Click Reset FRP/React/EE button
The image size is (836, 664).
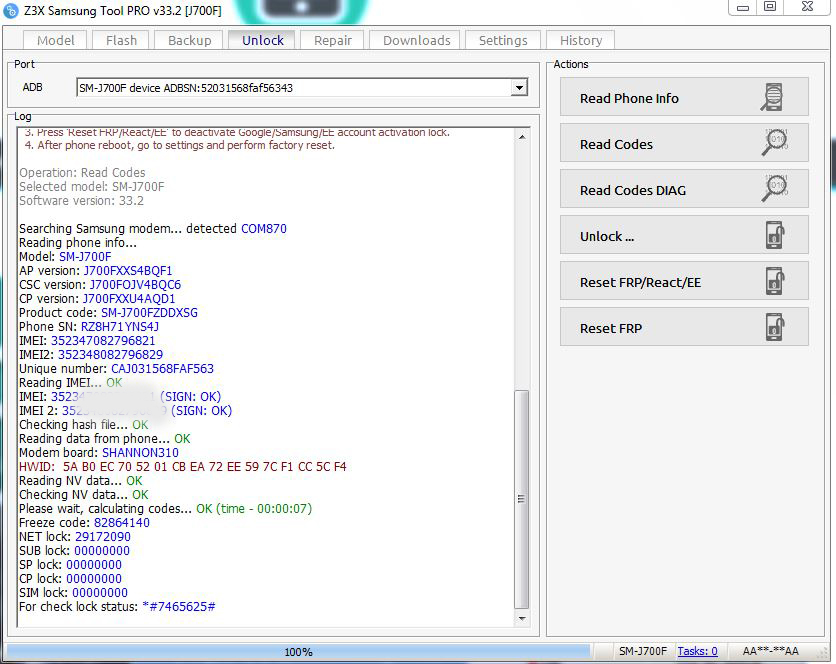(684, 282)
